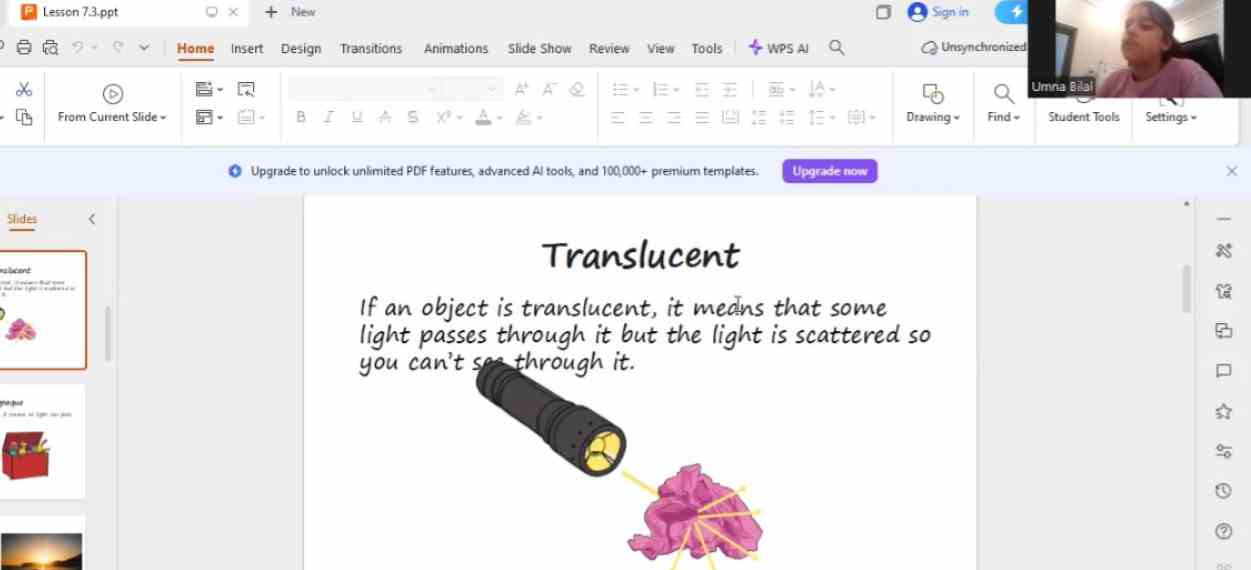
Task: Open the comment bubble icon in right sidebar
Action: pos(1223,371)
